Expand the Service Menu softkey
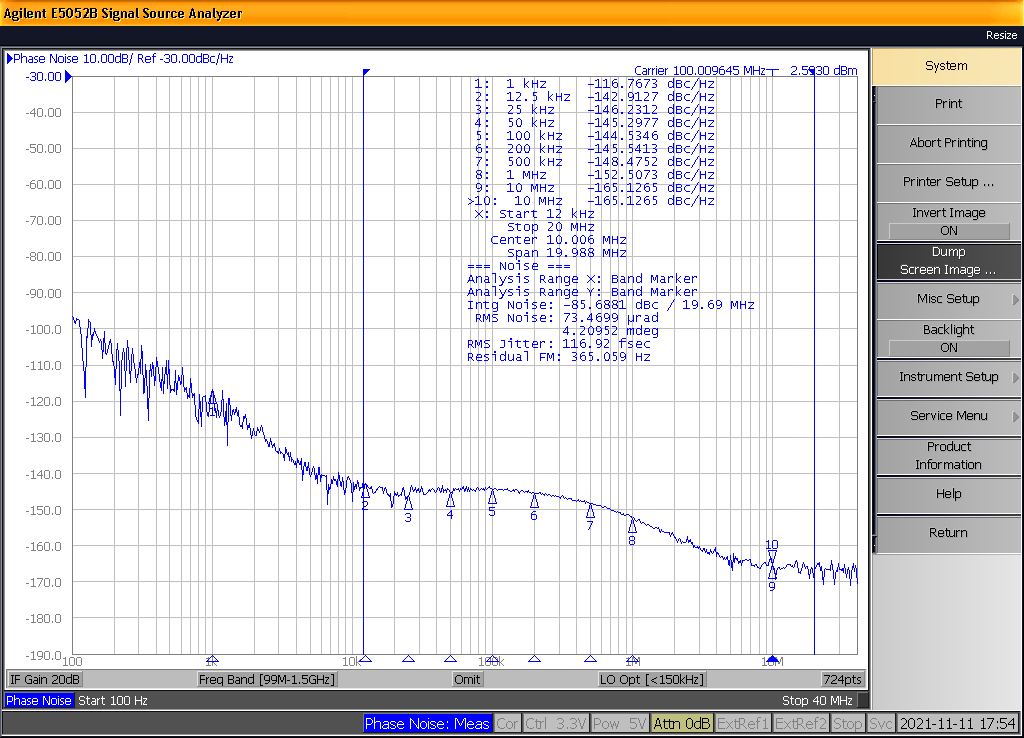1024x738 pixels. click(x=948, y=416)
